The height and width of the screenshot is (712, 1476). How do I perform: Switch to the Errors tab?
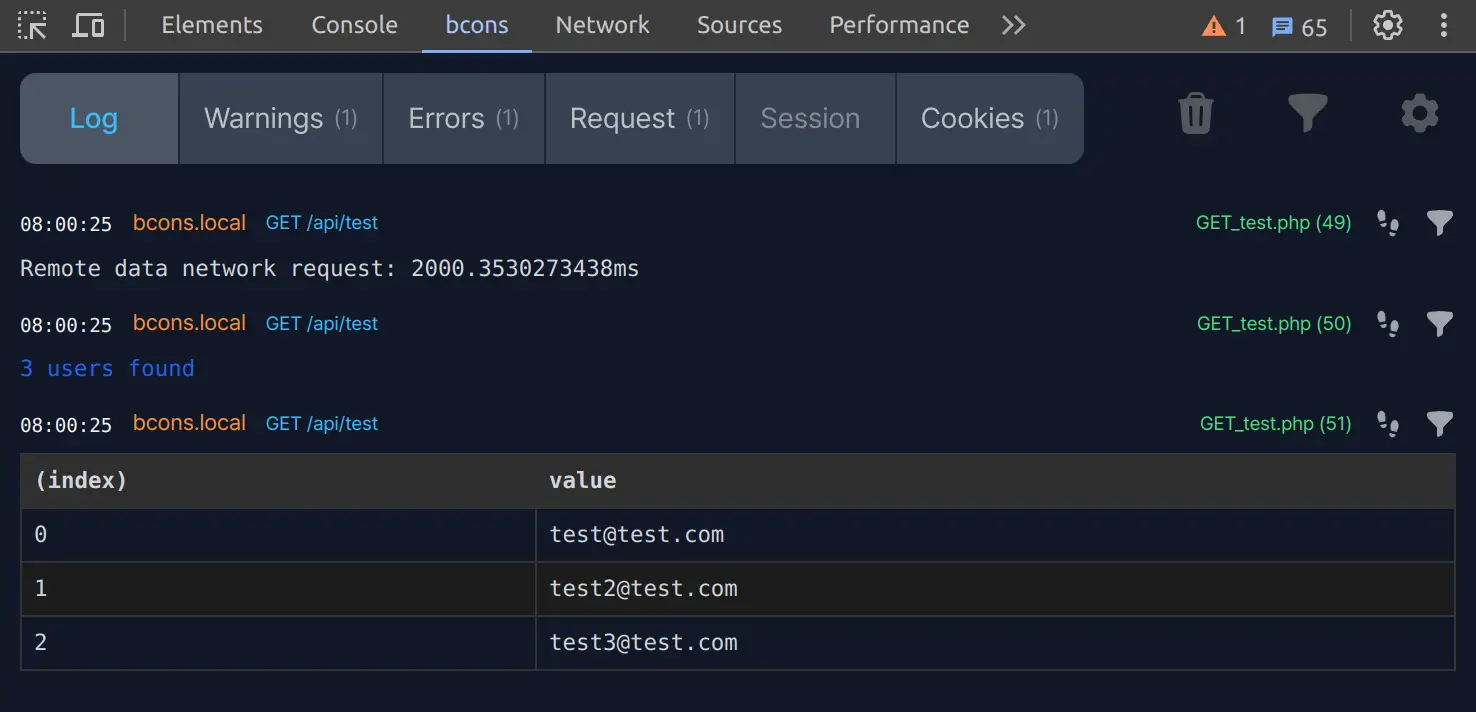coord(463,119)
